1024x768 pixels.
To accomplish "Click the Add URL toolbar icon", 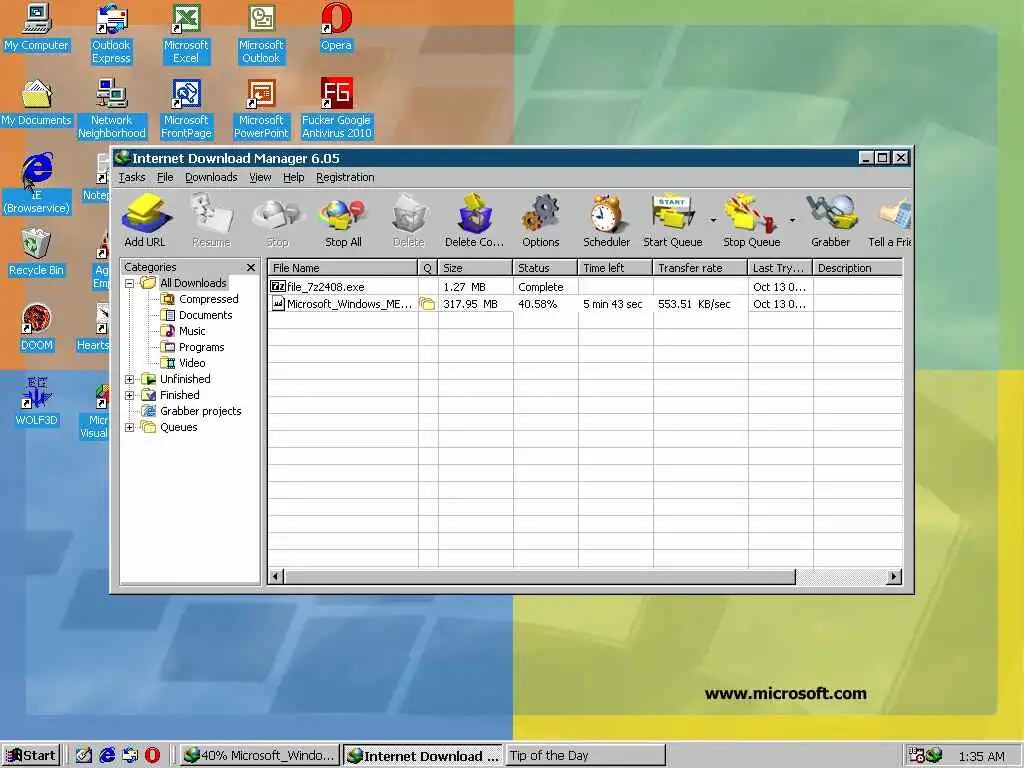I will point(145,220).
